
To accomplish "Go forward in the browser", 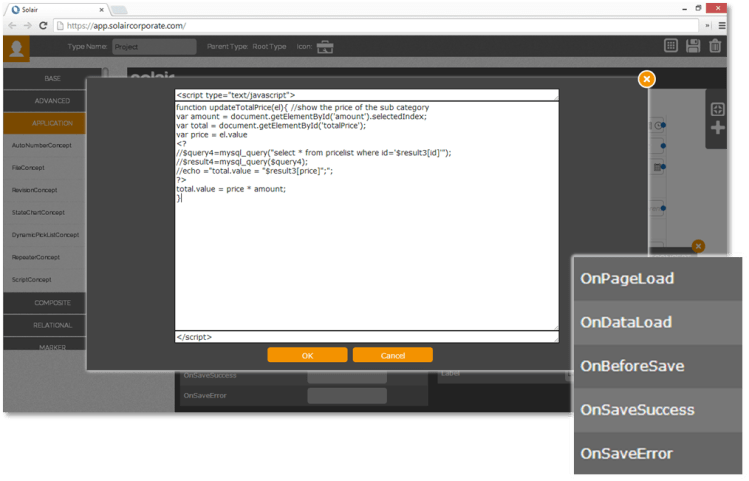I will [x=28, y=26].
